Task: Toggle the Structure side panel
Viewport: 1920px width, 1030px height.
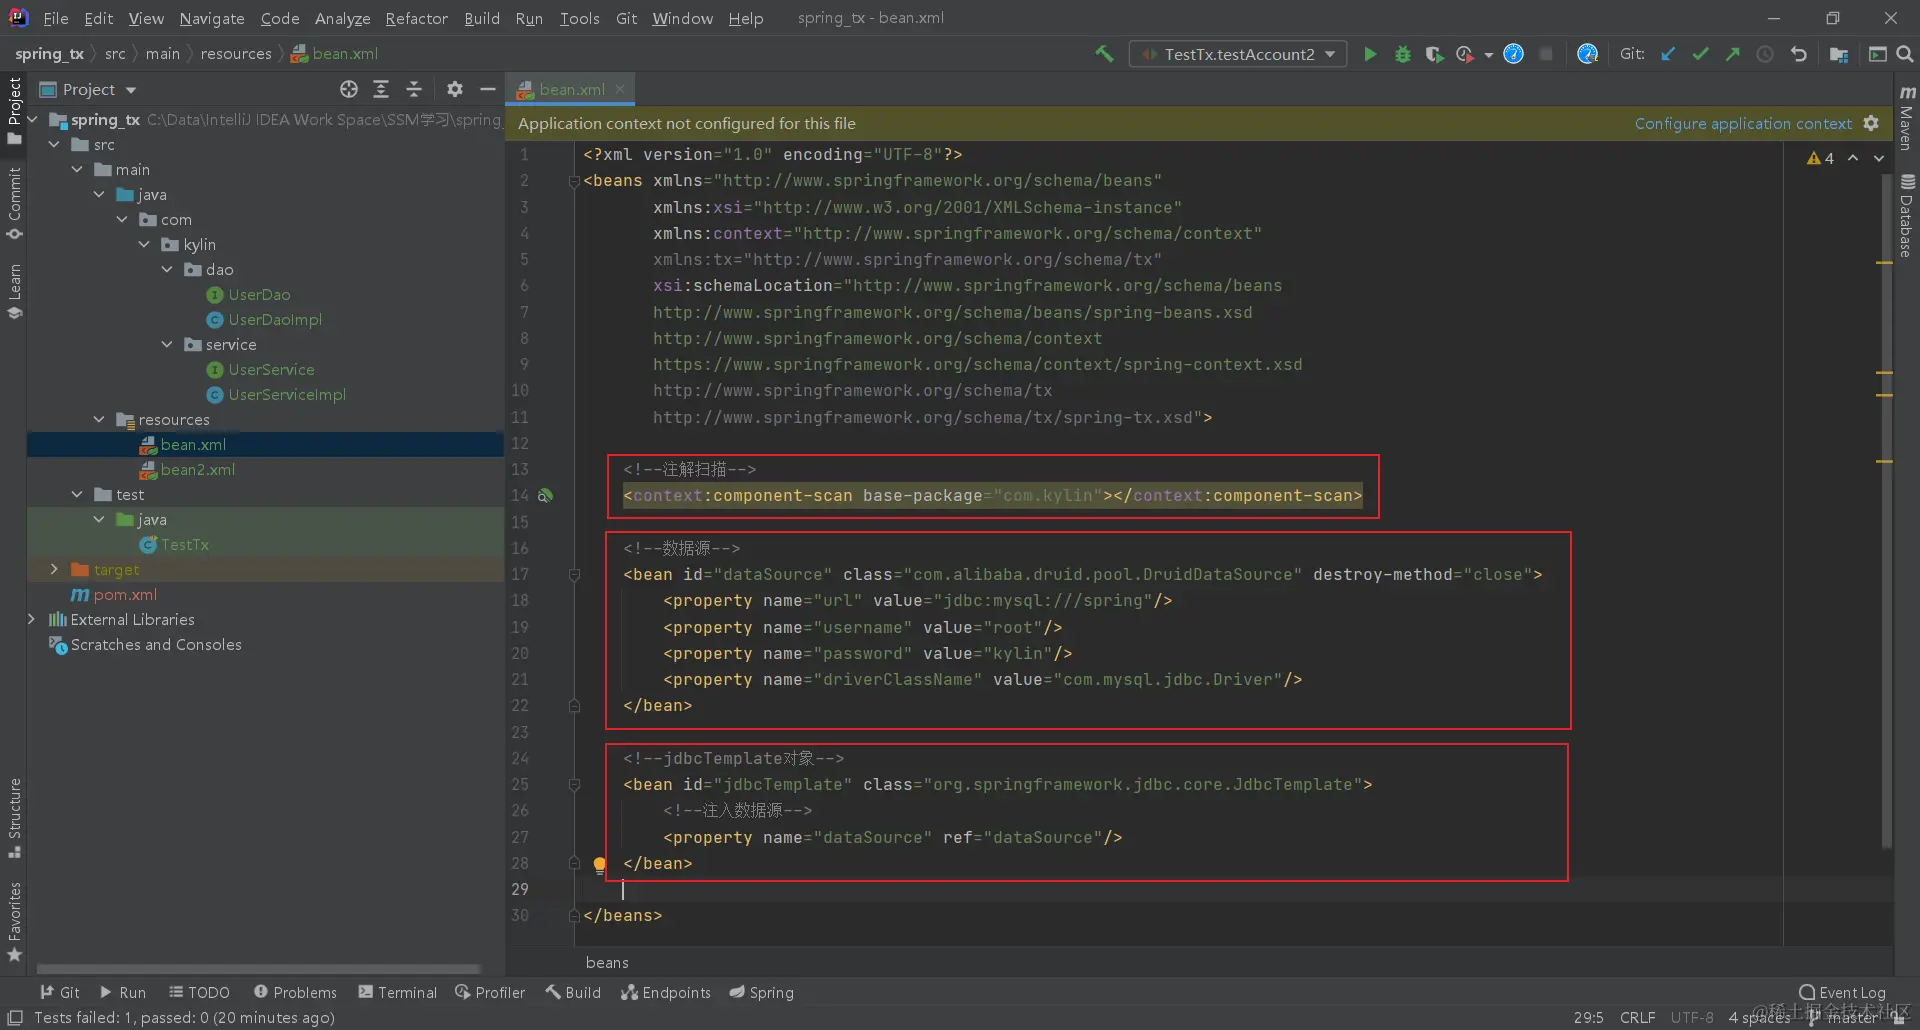Action: (14, 818)
